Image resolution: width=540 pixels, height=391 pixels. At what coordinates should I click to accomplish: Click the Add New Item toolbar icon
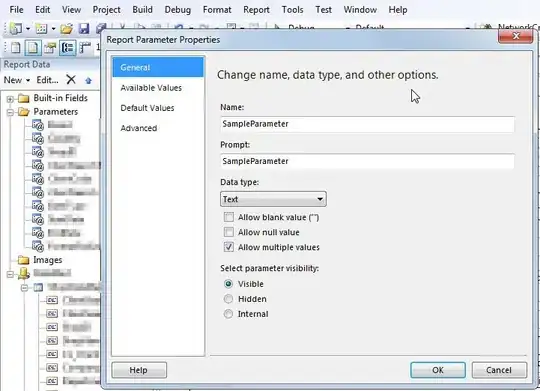41,29
